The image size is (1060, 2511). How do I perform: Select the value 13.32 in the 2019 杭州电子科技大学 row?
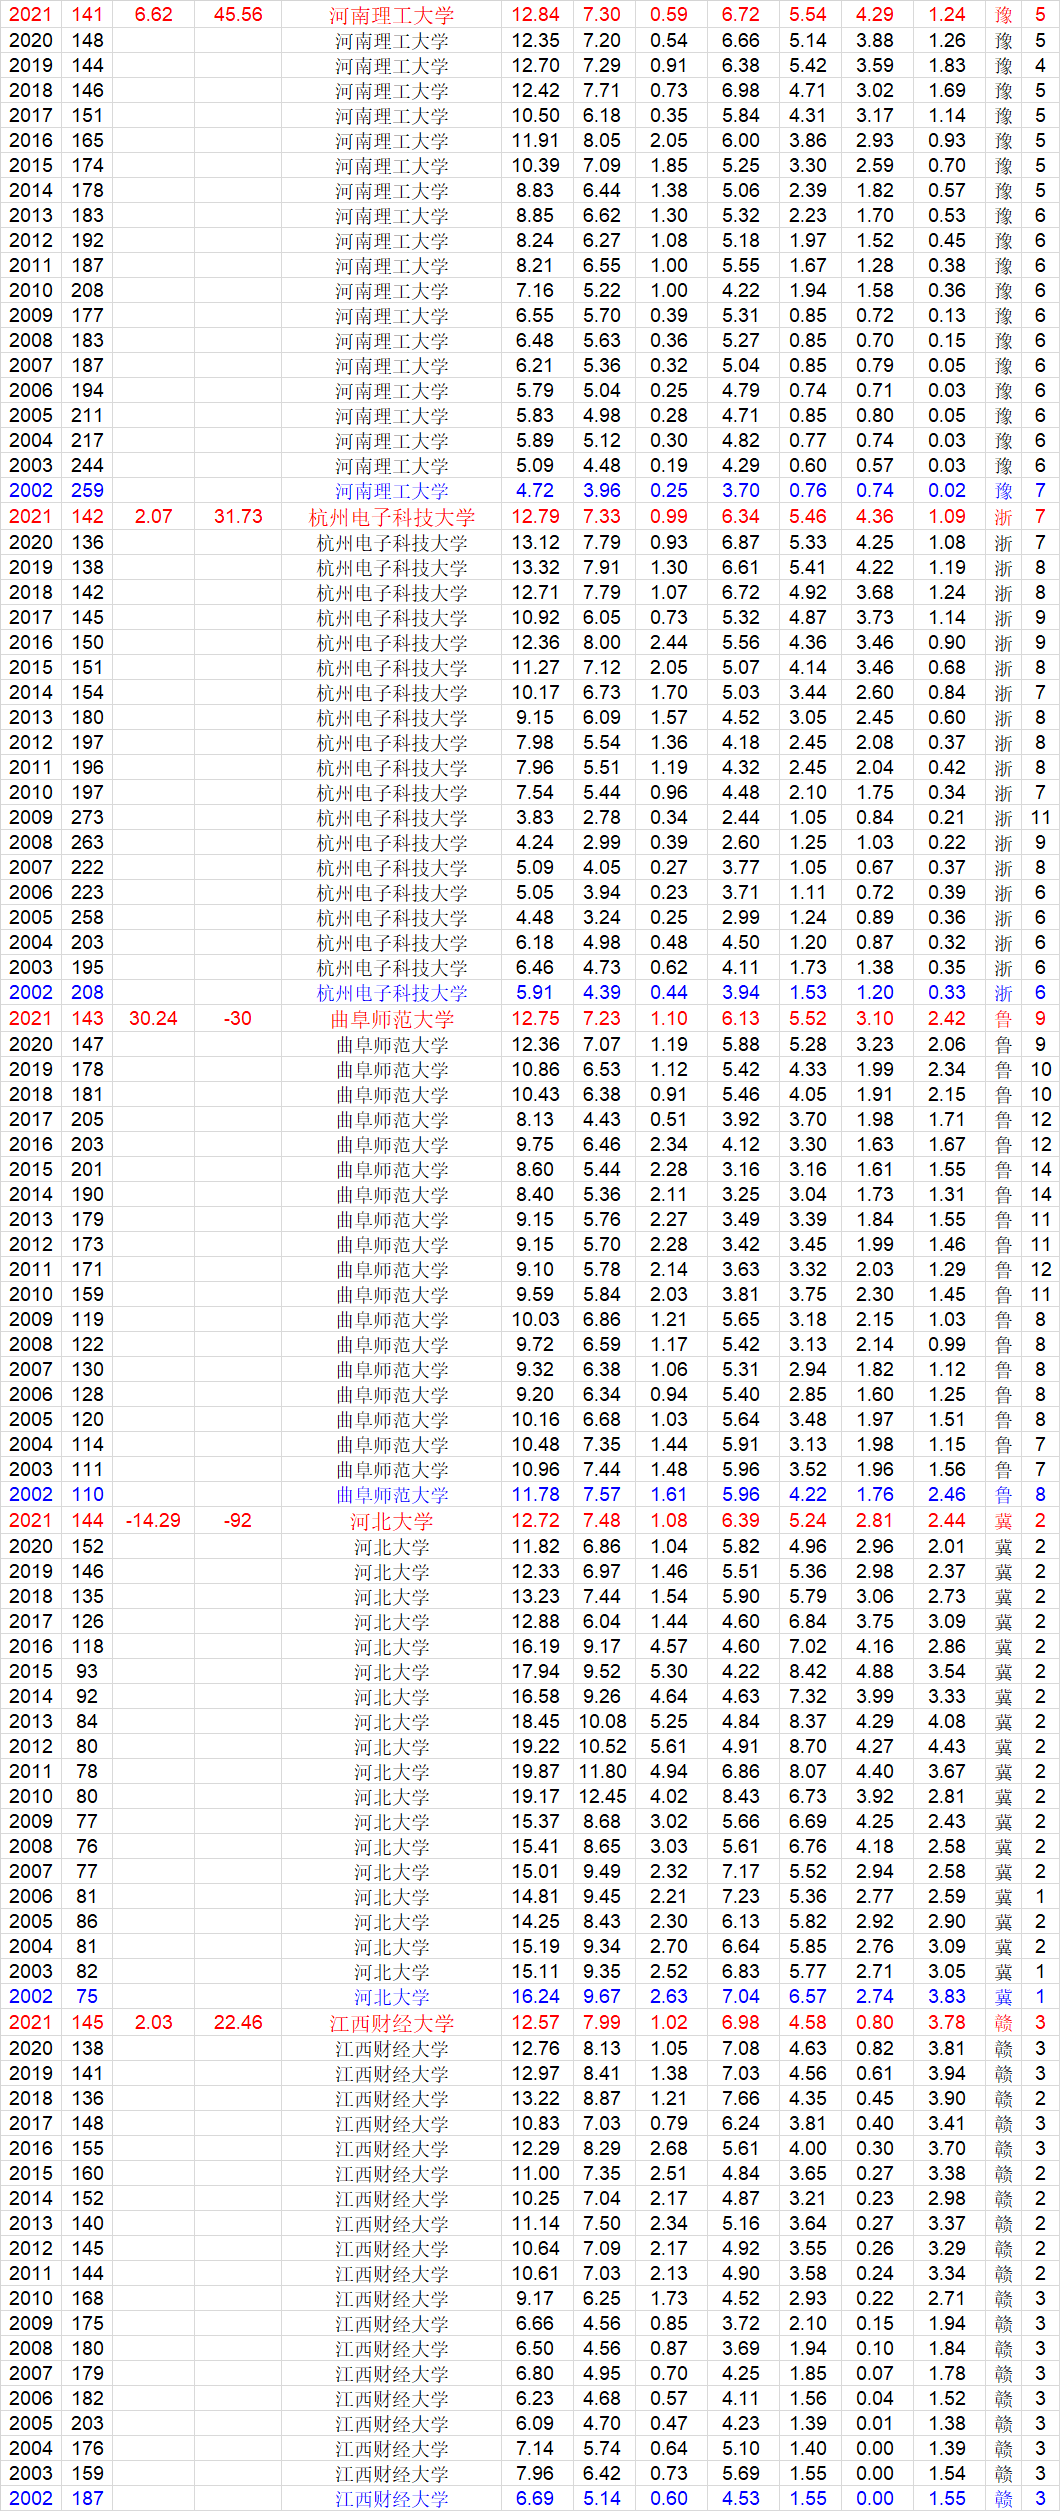coord(535,568)
